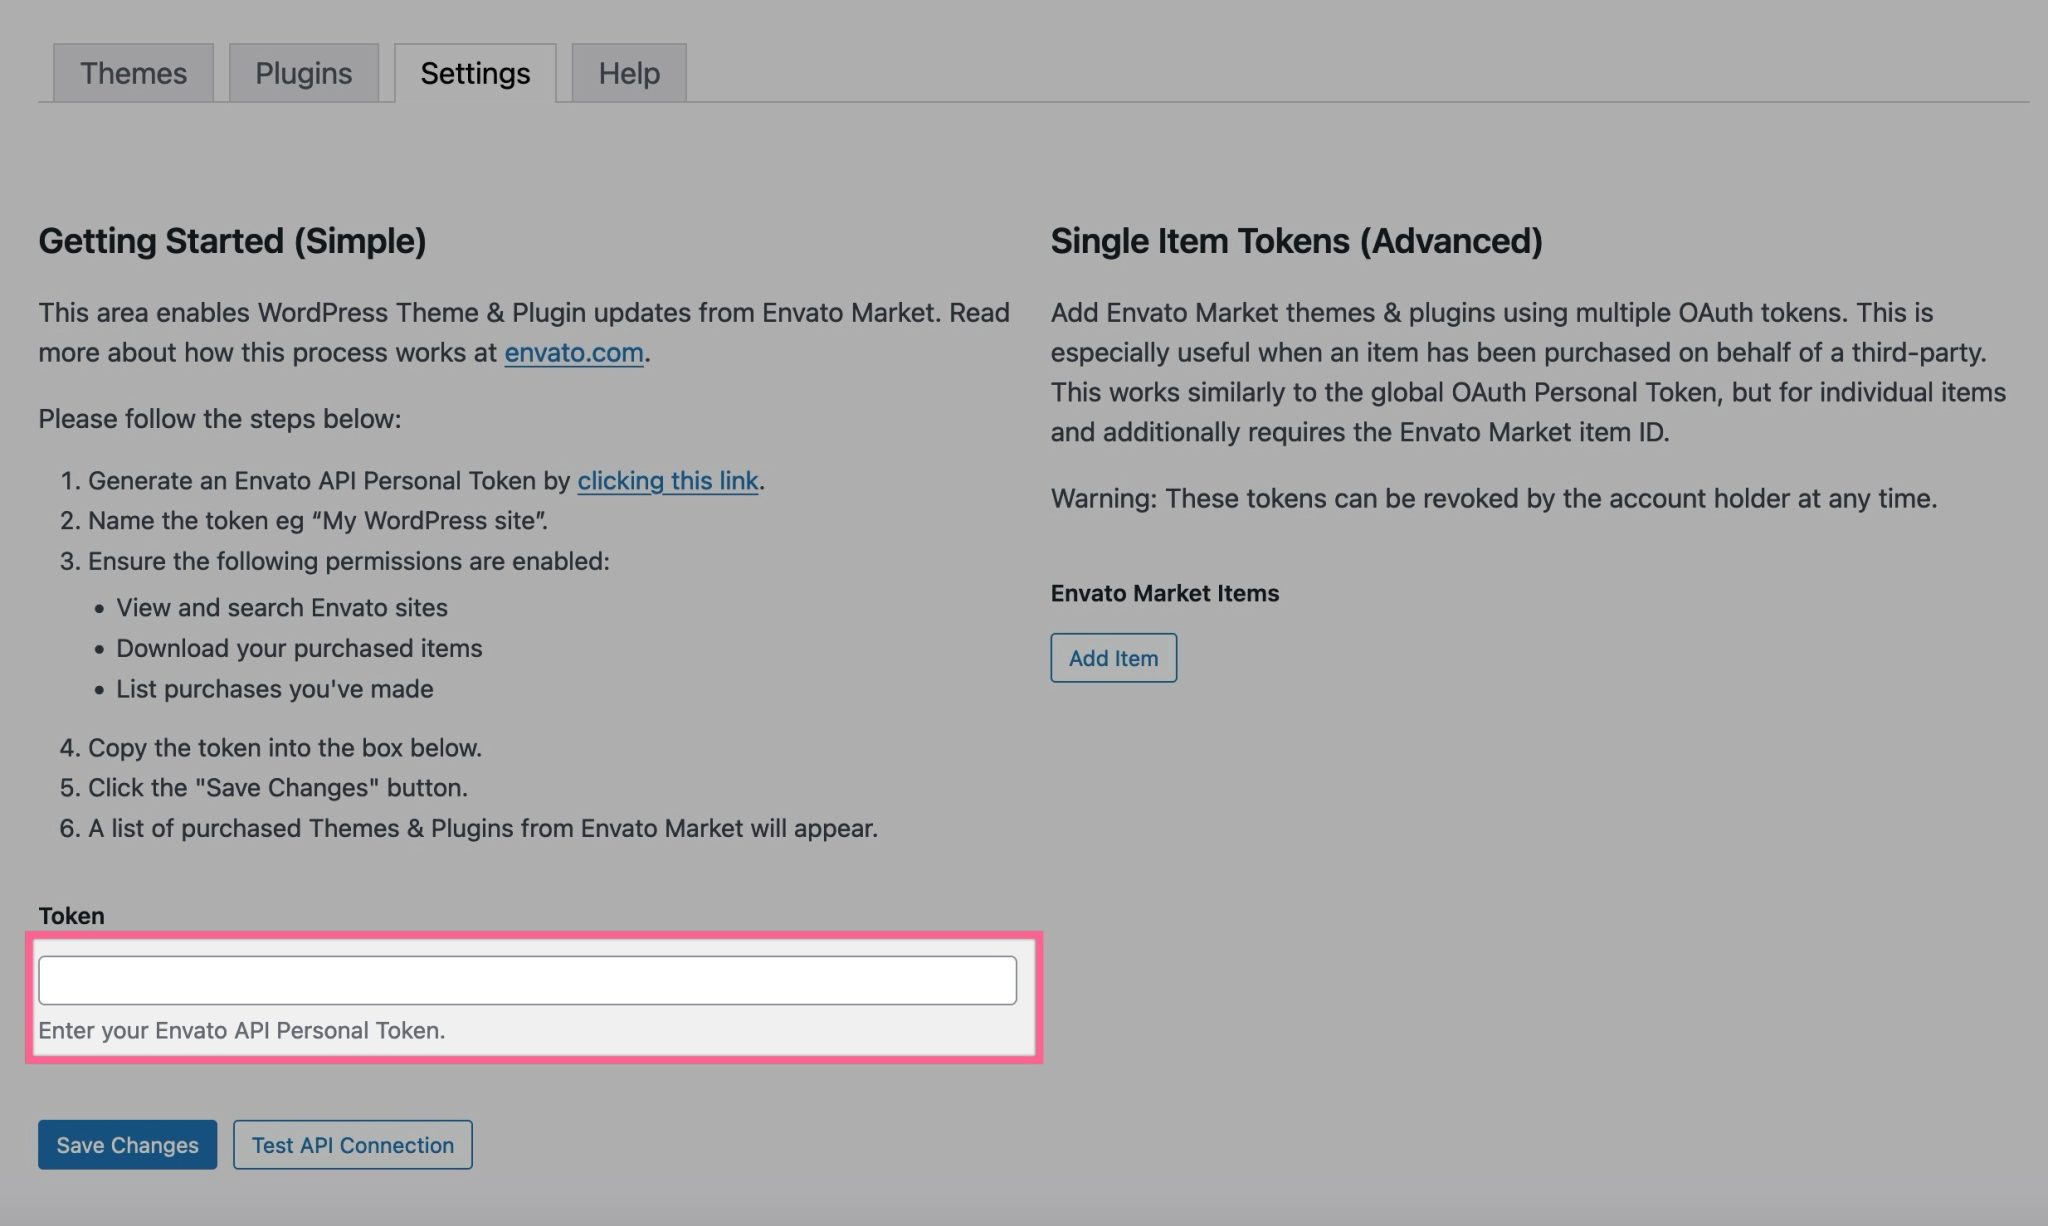Open the envato.com link

coord(574,353)
